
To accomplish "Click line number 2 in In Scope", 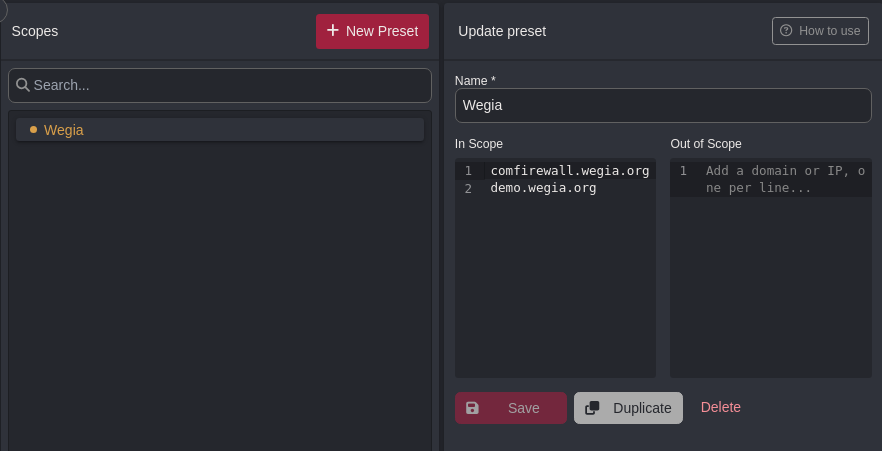I will pyautogui.click(x=469, y=188).
